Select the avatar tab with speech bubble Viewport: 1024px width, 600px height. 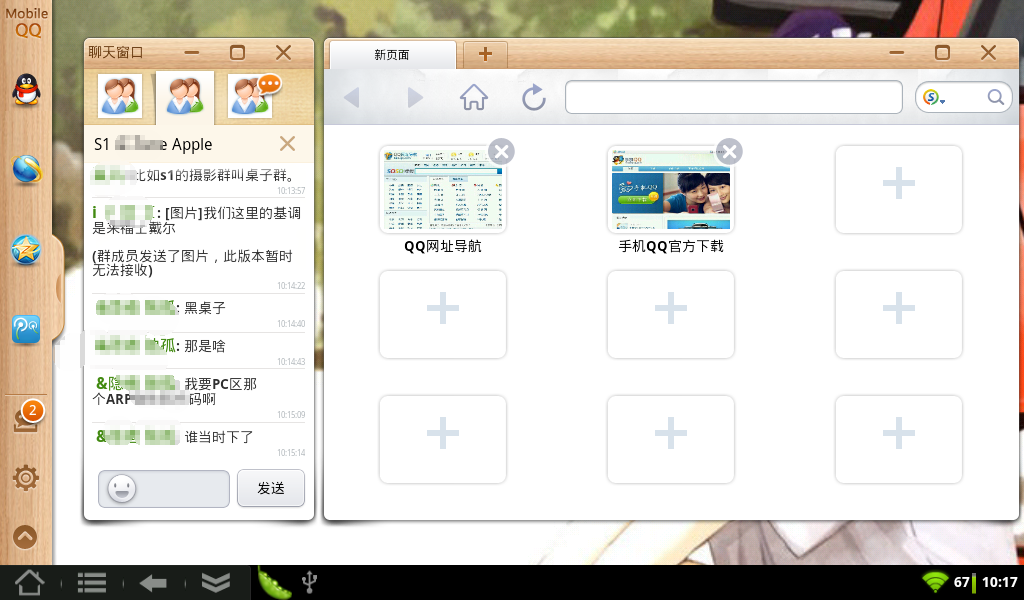coord(253,96)
